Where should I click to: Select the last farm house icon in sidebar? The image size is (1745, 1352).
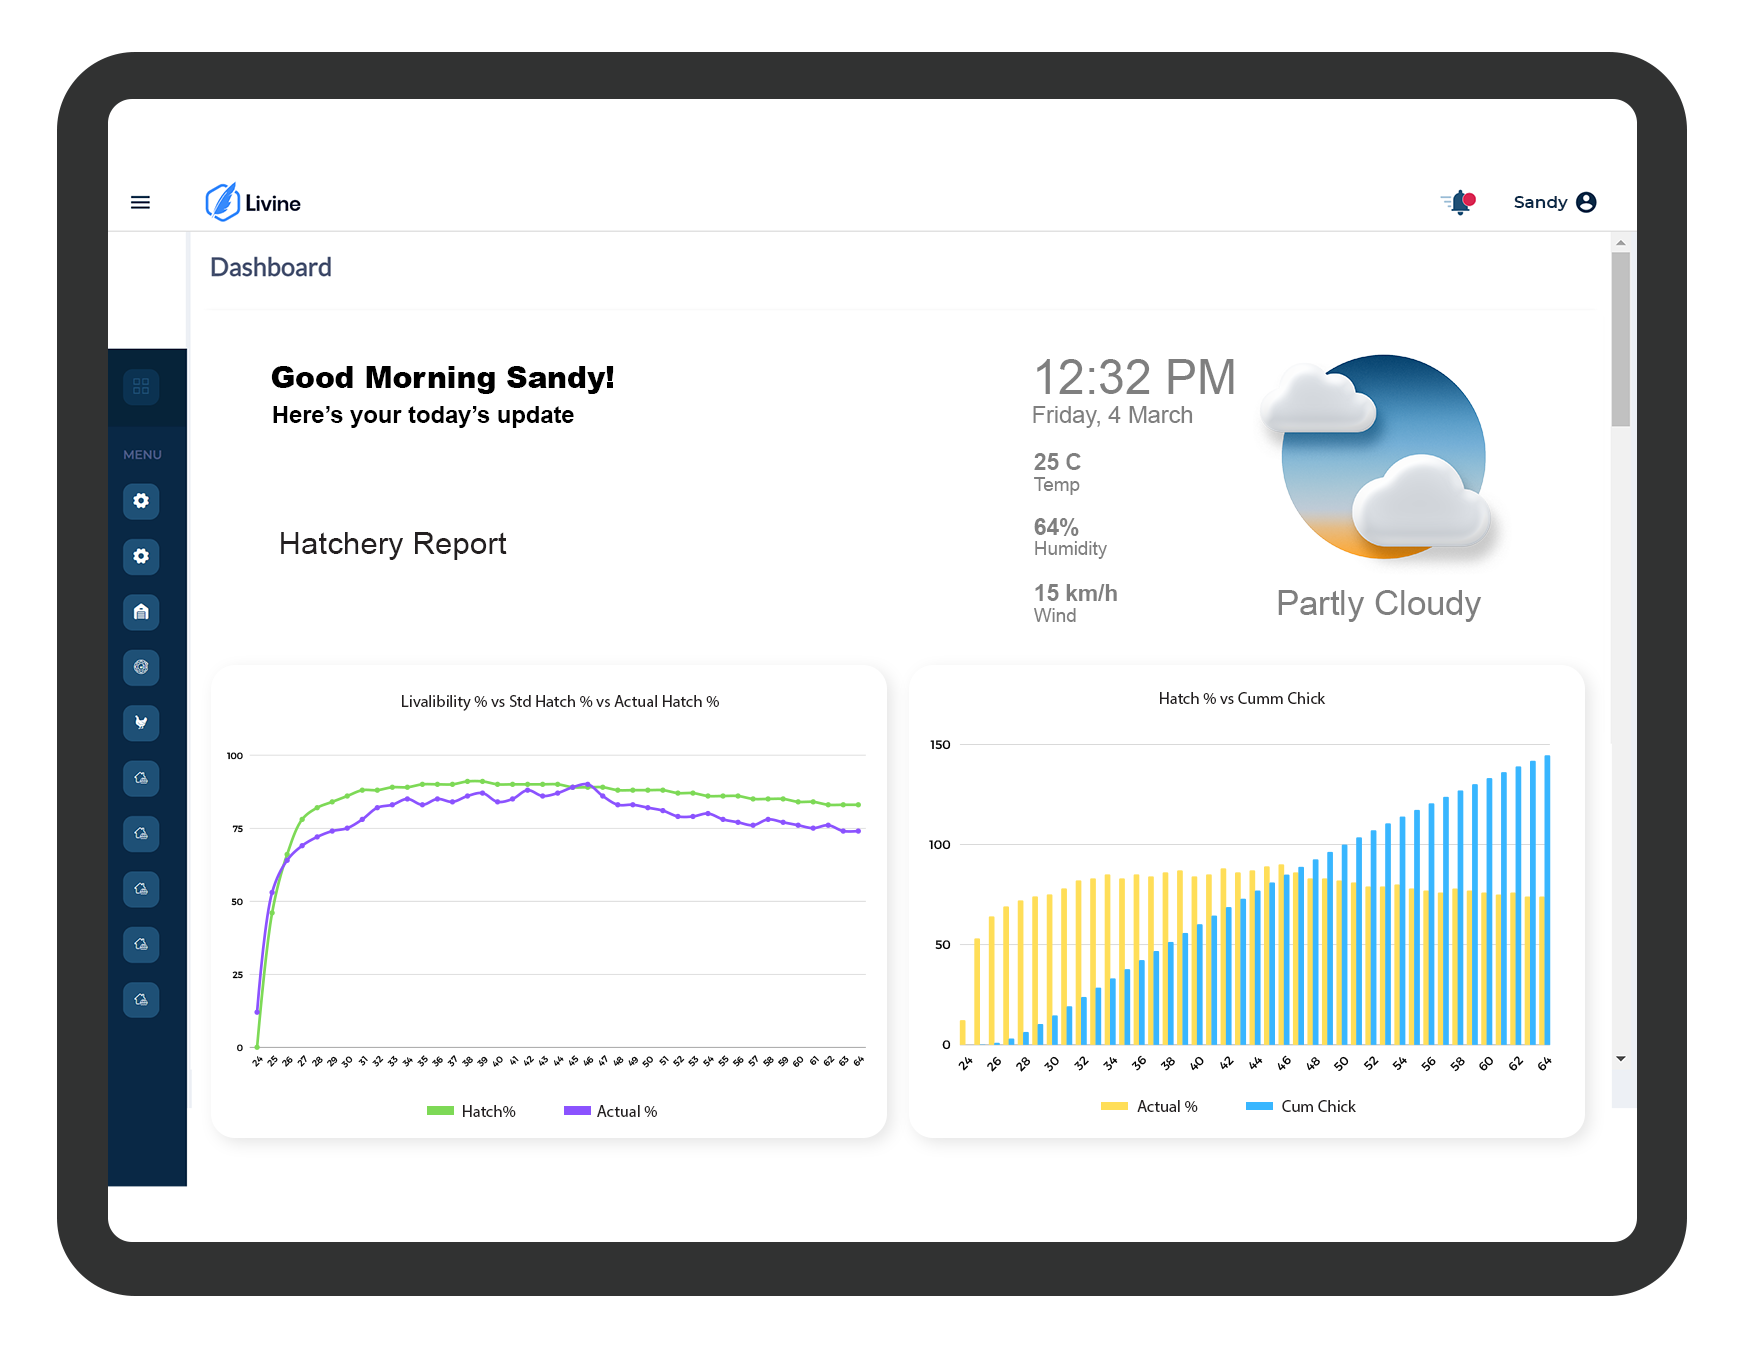tap(141, 999)
